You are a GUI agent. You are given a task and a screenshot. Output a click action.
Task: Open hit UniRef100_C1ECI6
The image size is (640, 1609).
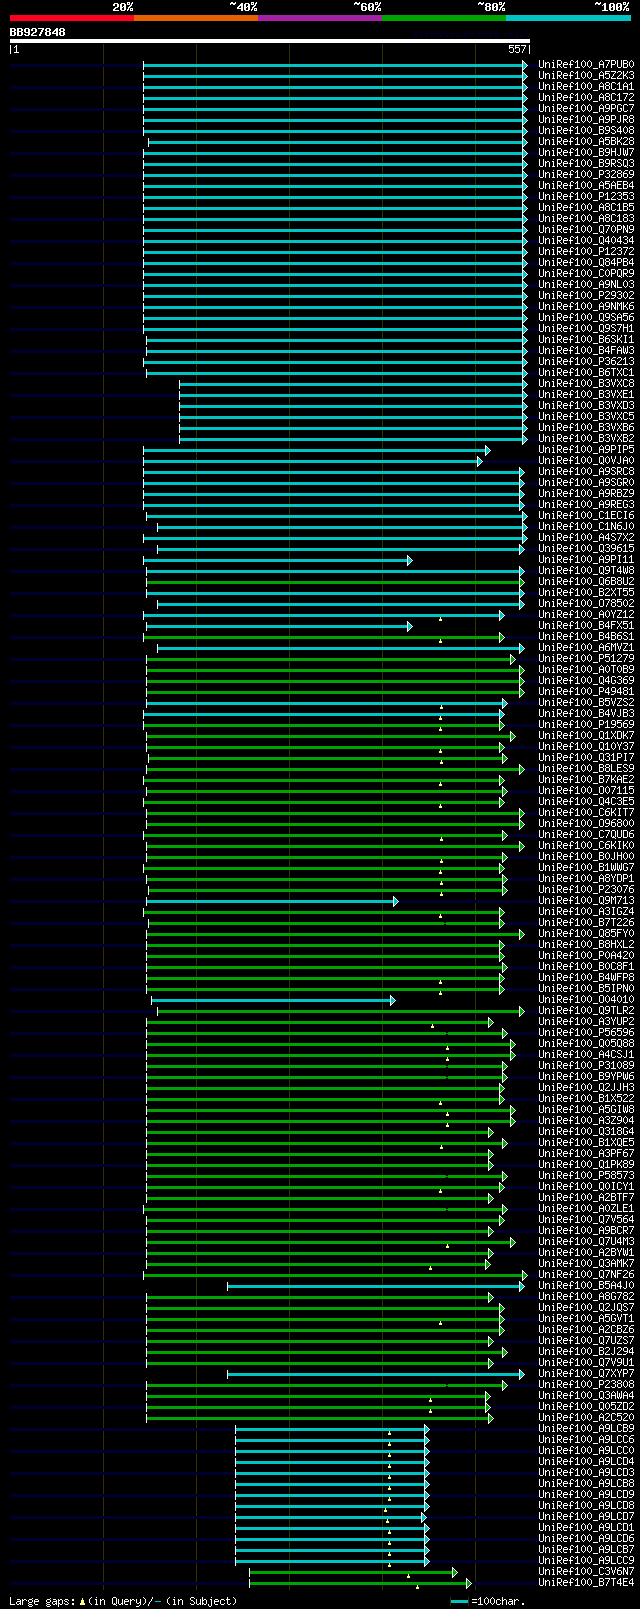click(586, 516)
